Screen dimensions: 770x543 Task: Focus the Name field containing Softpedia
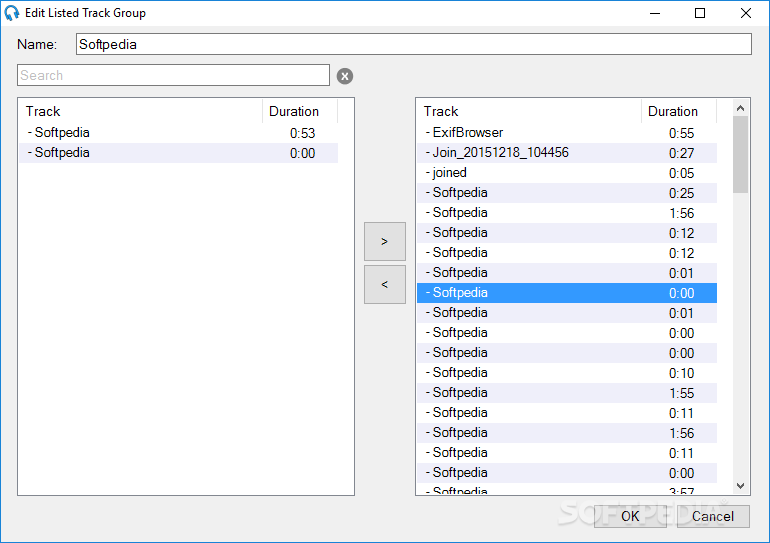point(413,44)
